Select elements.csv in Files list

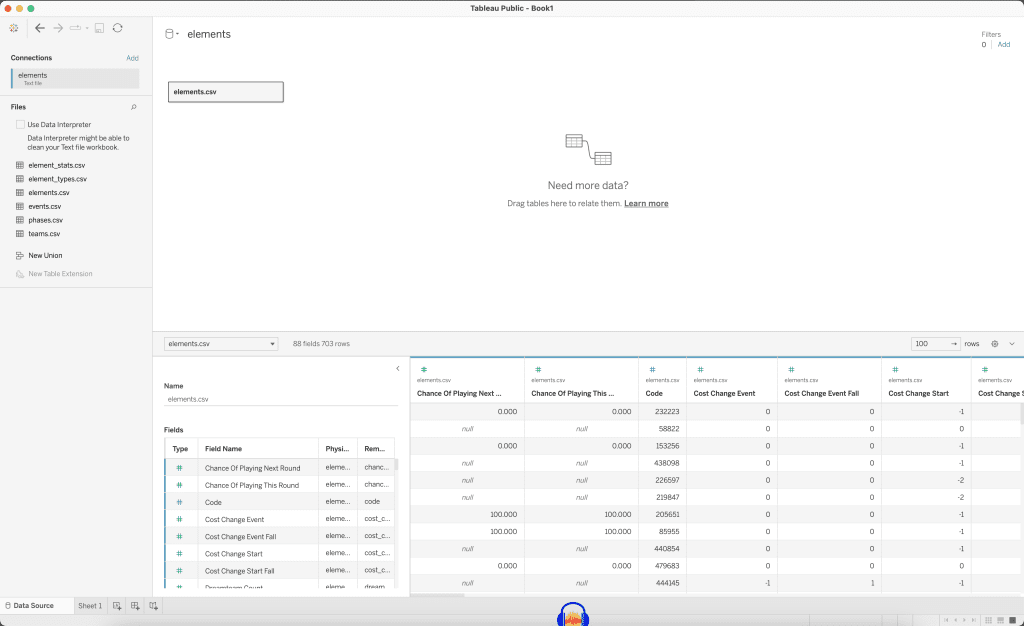(x=49, y=193)
